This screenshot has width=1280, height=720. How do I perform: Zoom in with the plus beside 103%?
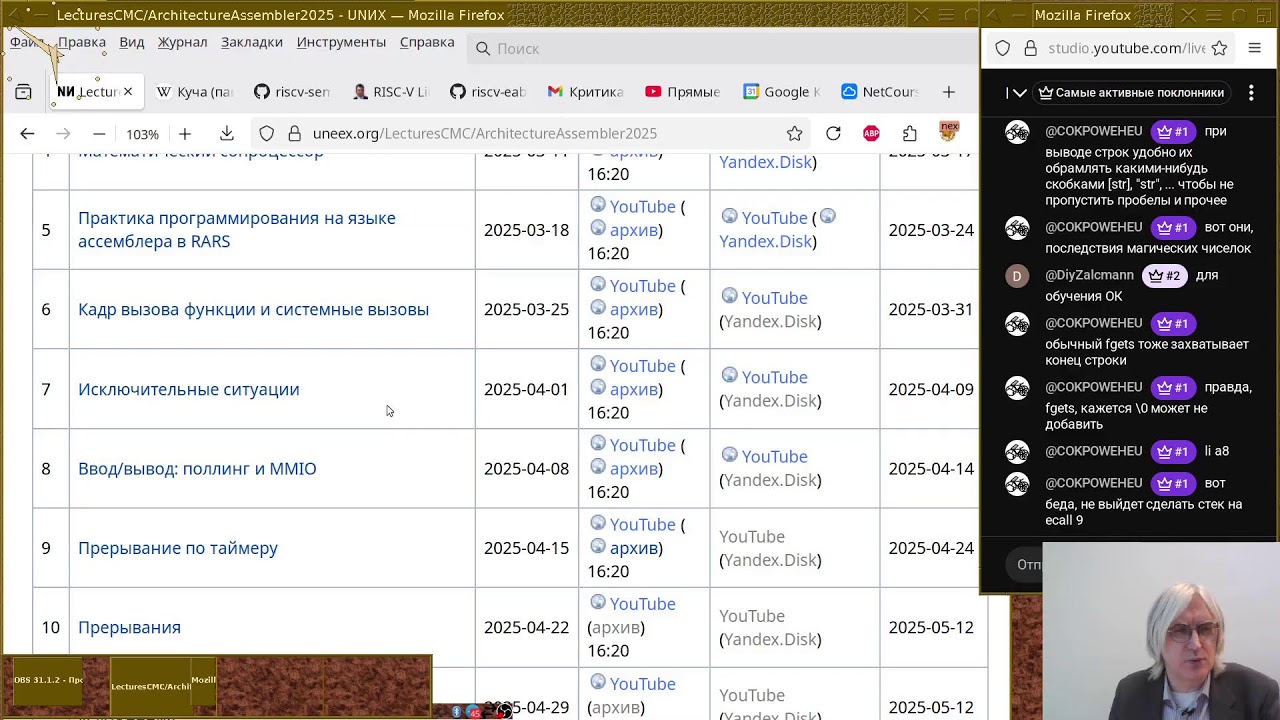[185, 134]
